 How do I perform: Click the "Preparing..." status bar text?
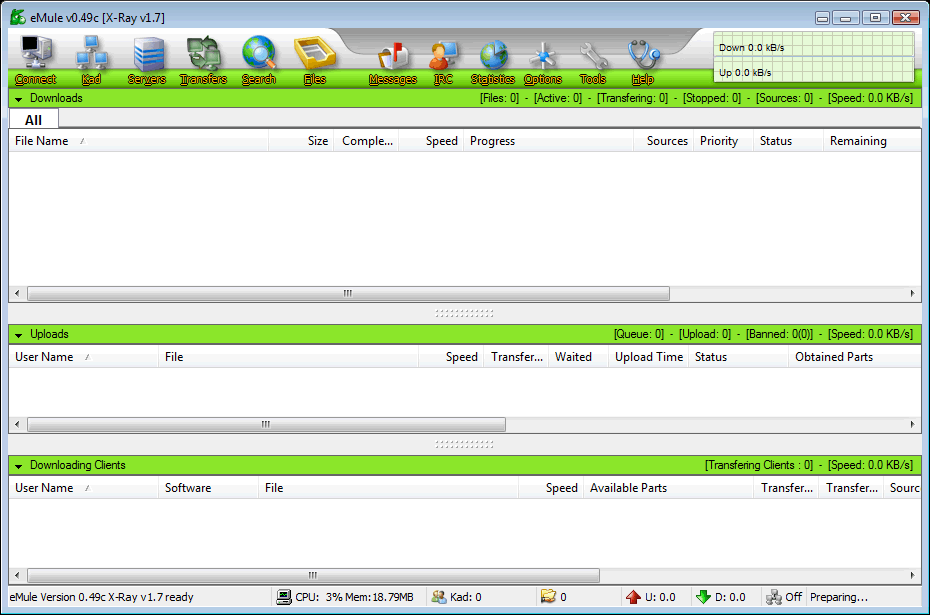tap(839, 597)
